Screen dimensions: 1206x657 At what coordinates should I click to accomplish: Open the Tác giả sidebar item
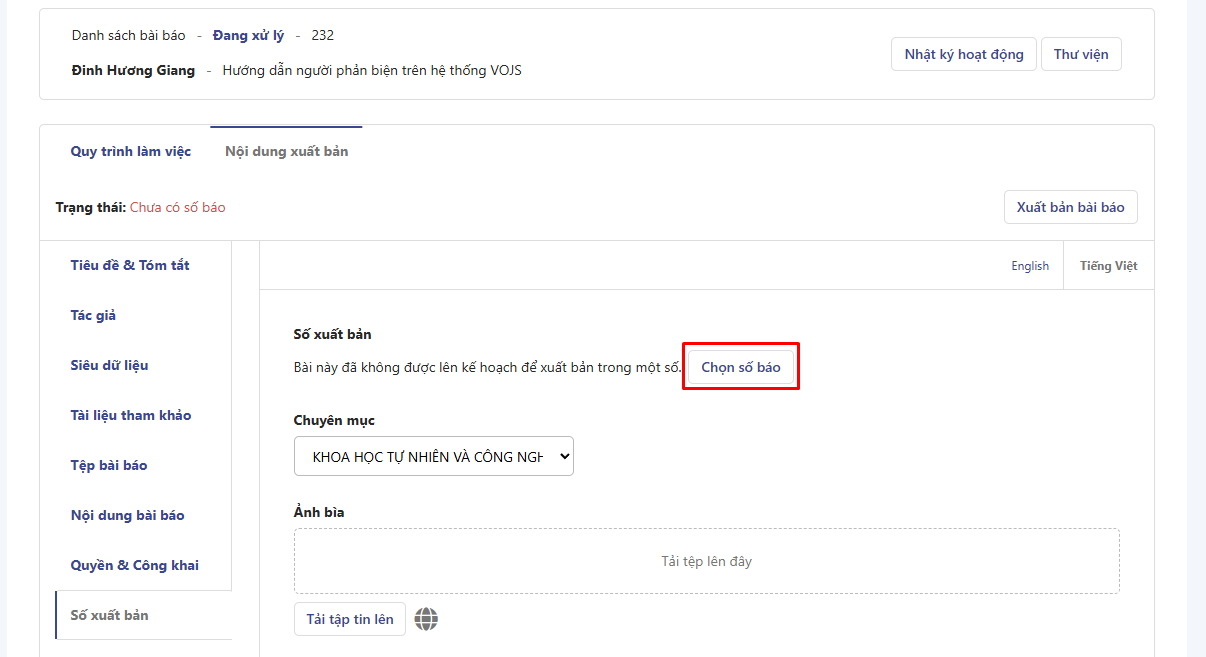coord(93,315)
